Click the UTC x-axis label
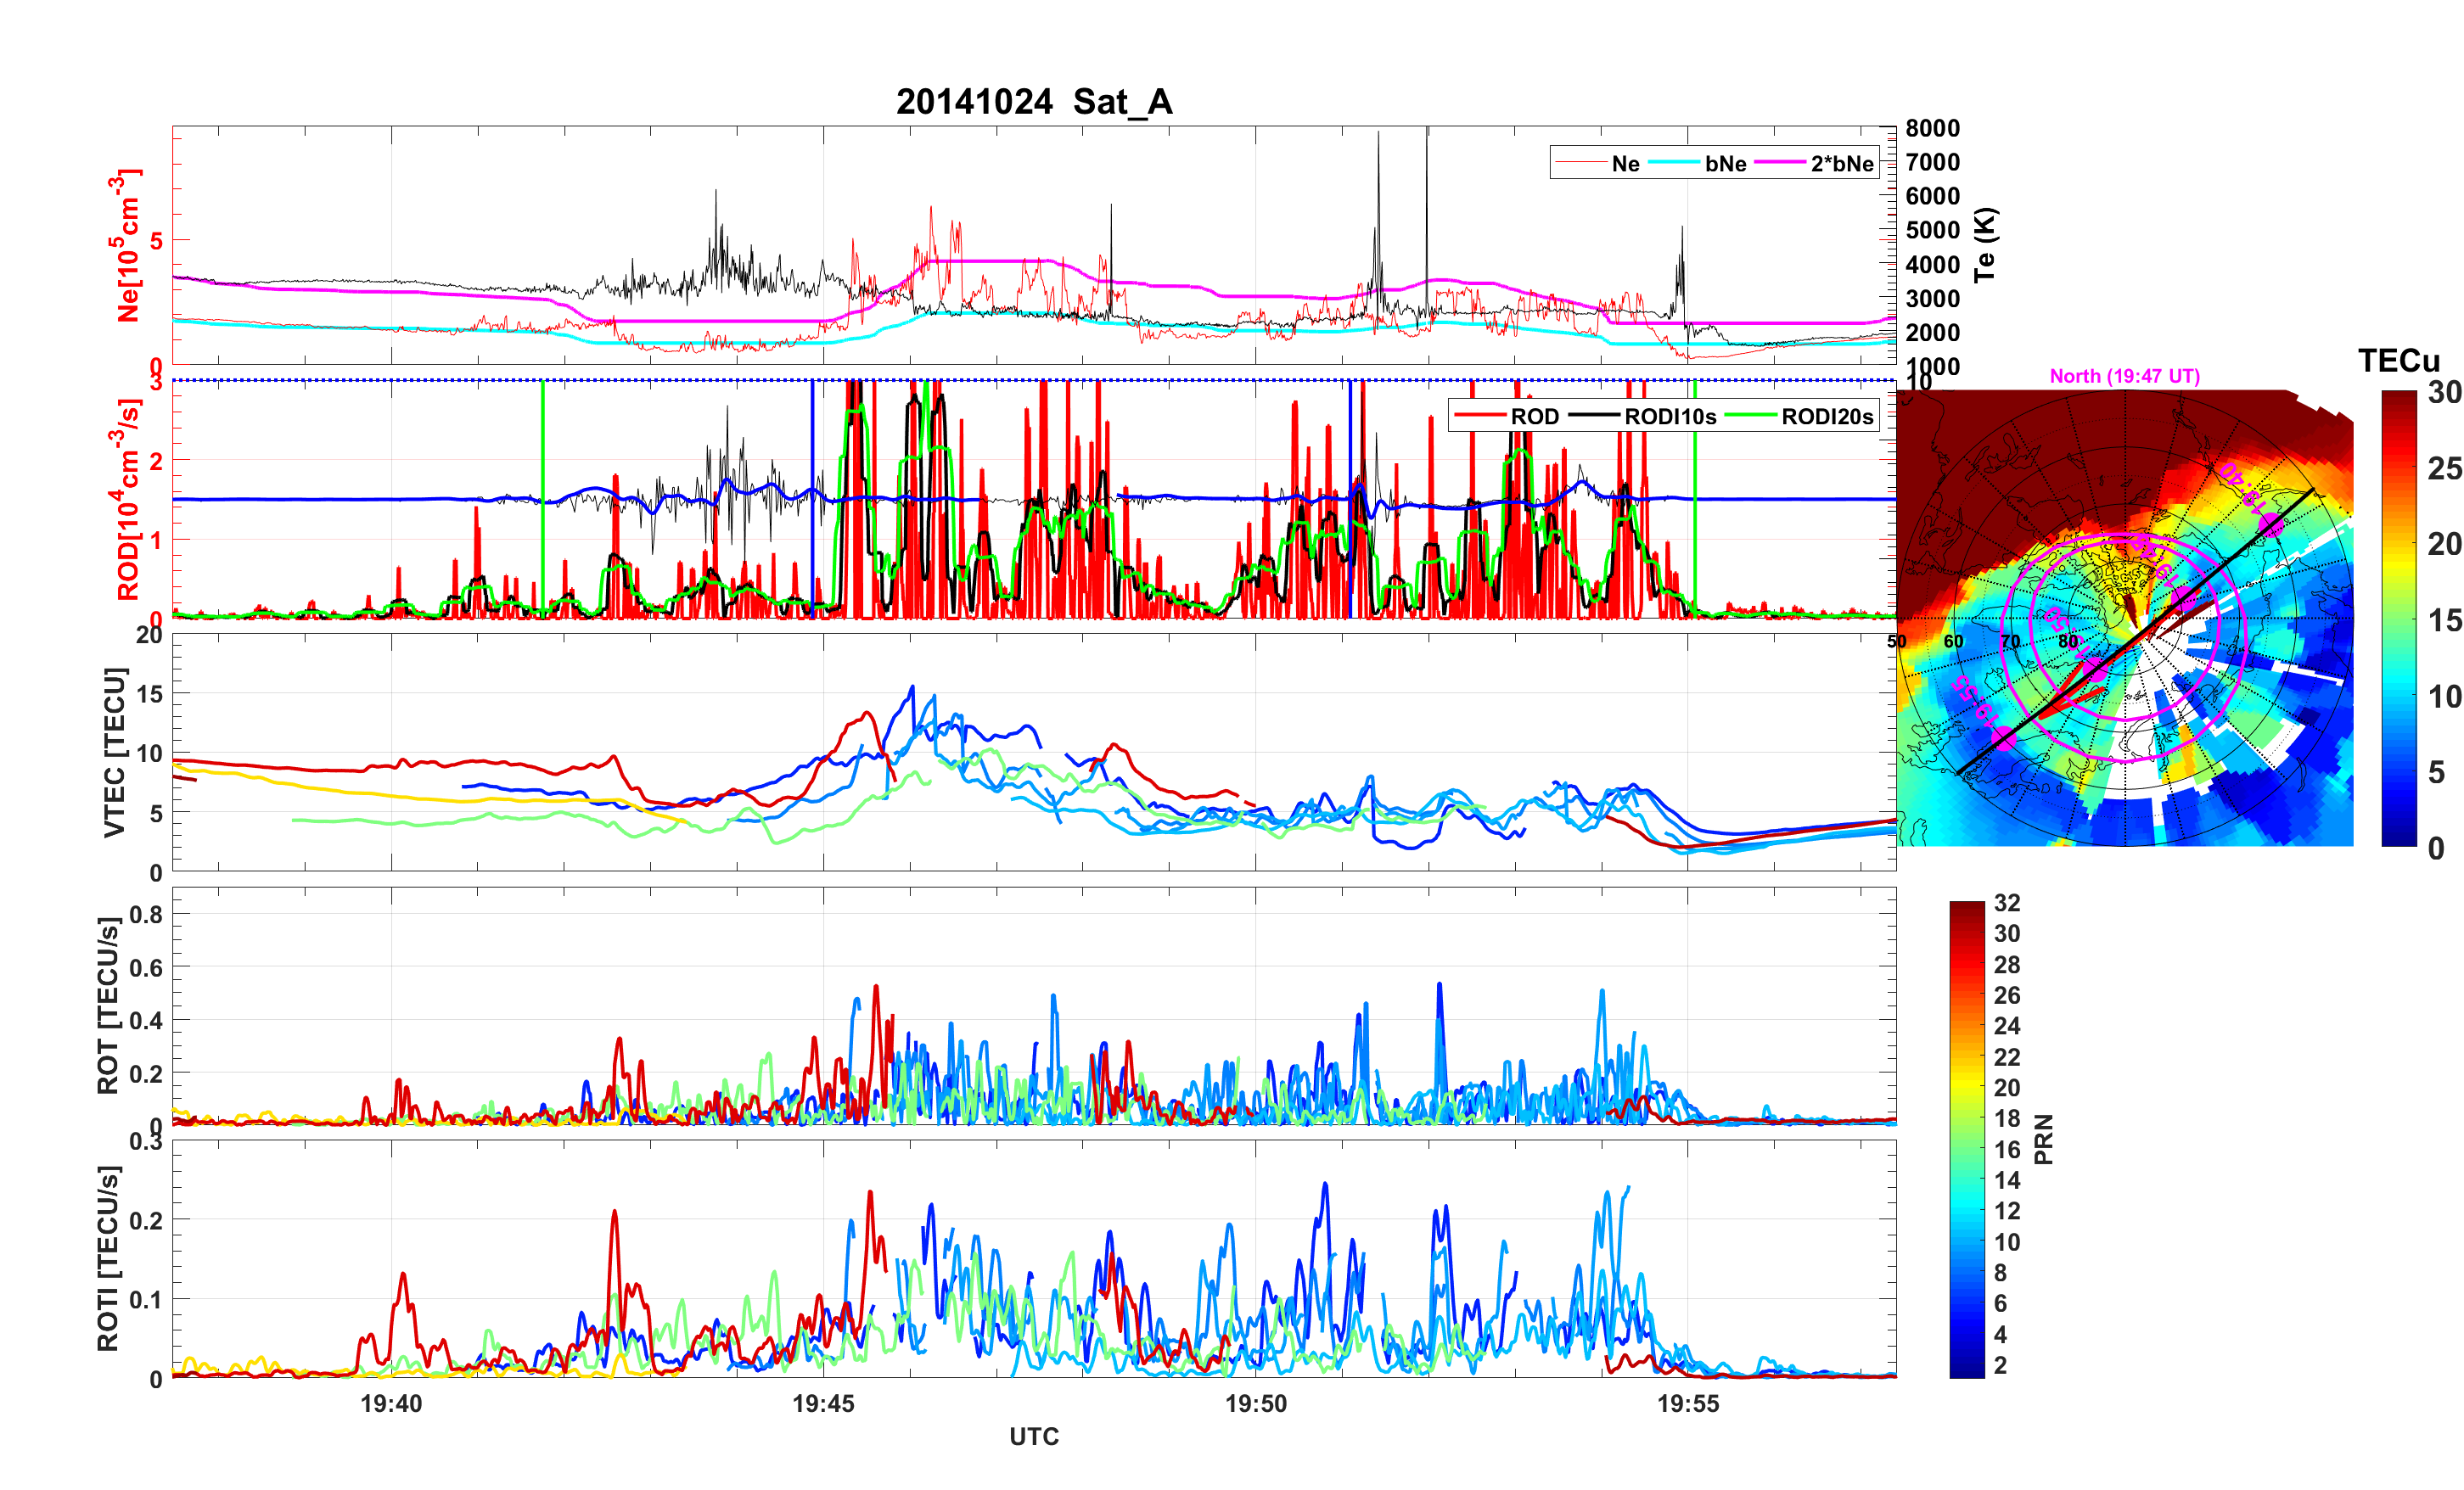Image resolution: width=2464 pixels, height=1490 pixels. click(x=1033, y=1436)
